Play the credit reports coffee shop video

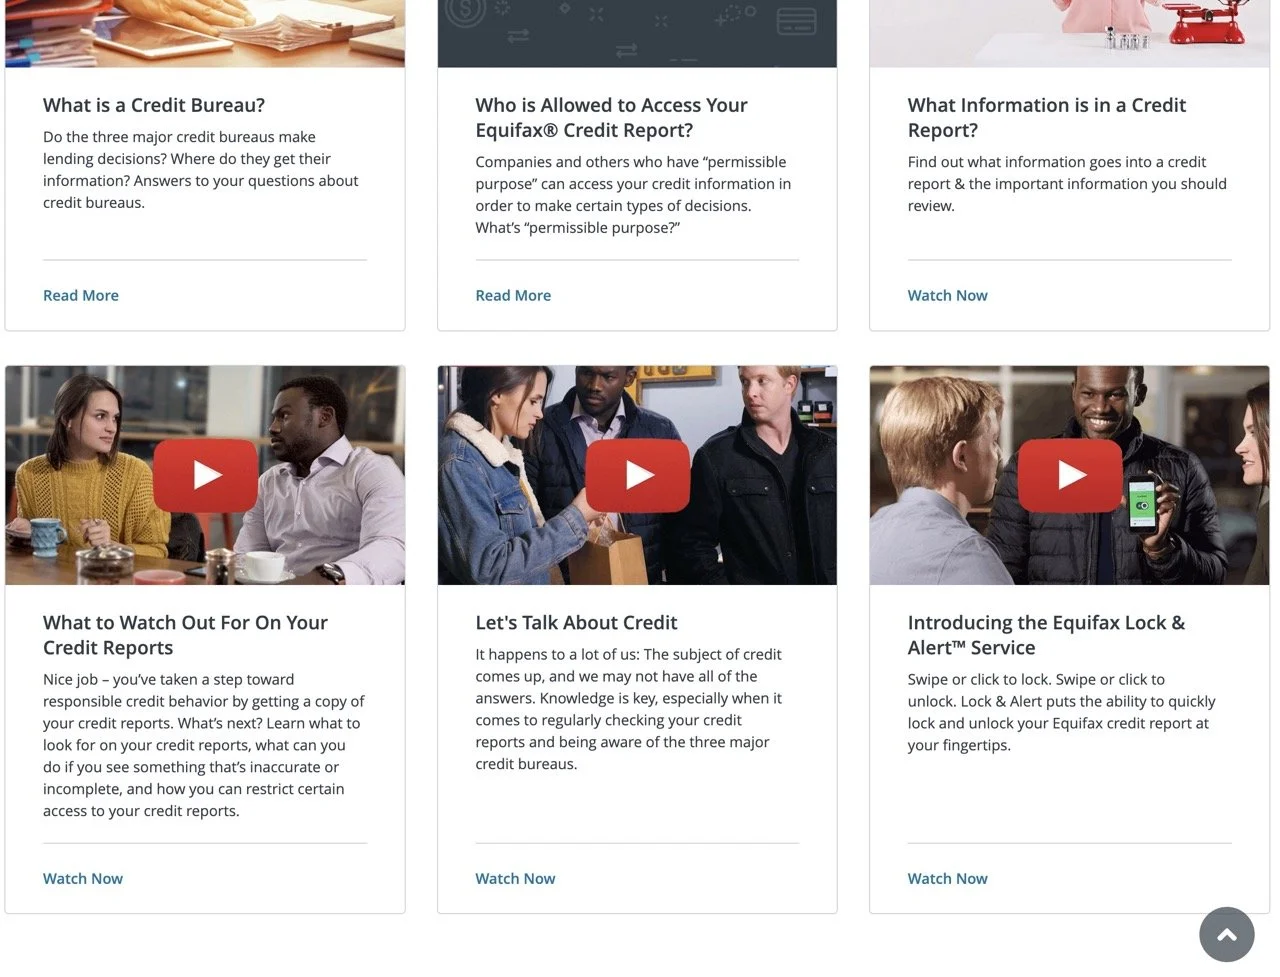click(x=205, y=475)
